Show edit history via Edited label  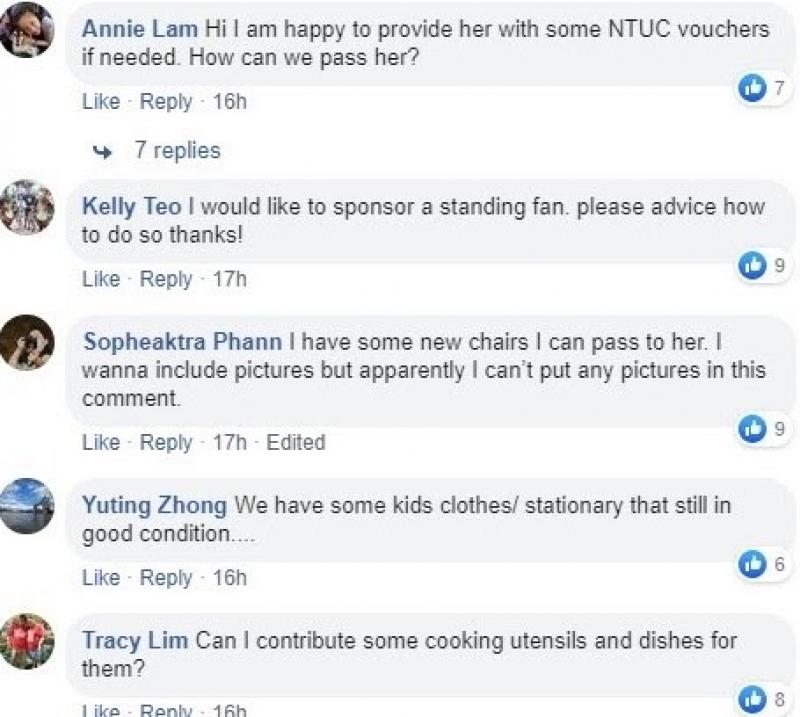[295, 442]
